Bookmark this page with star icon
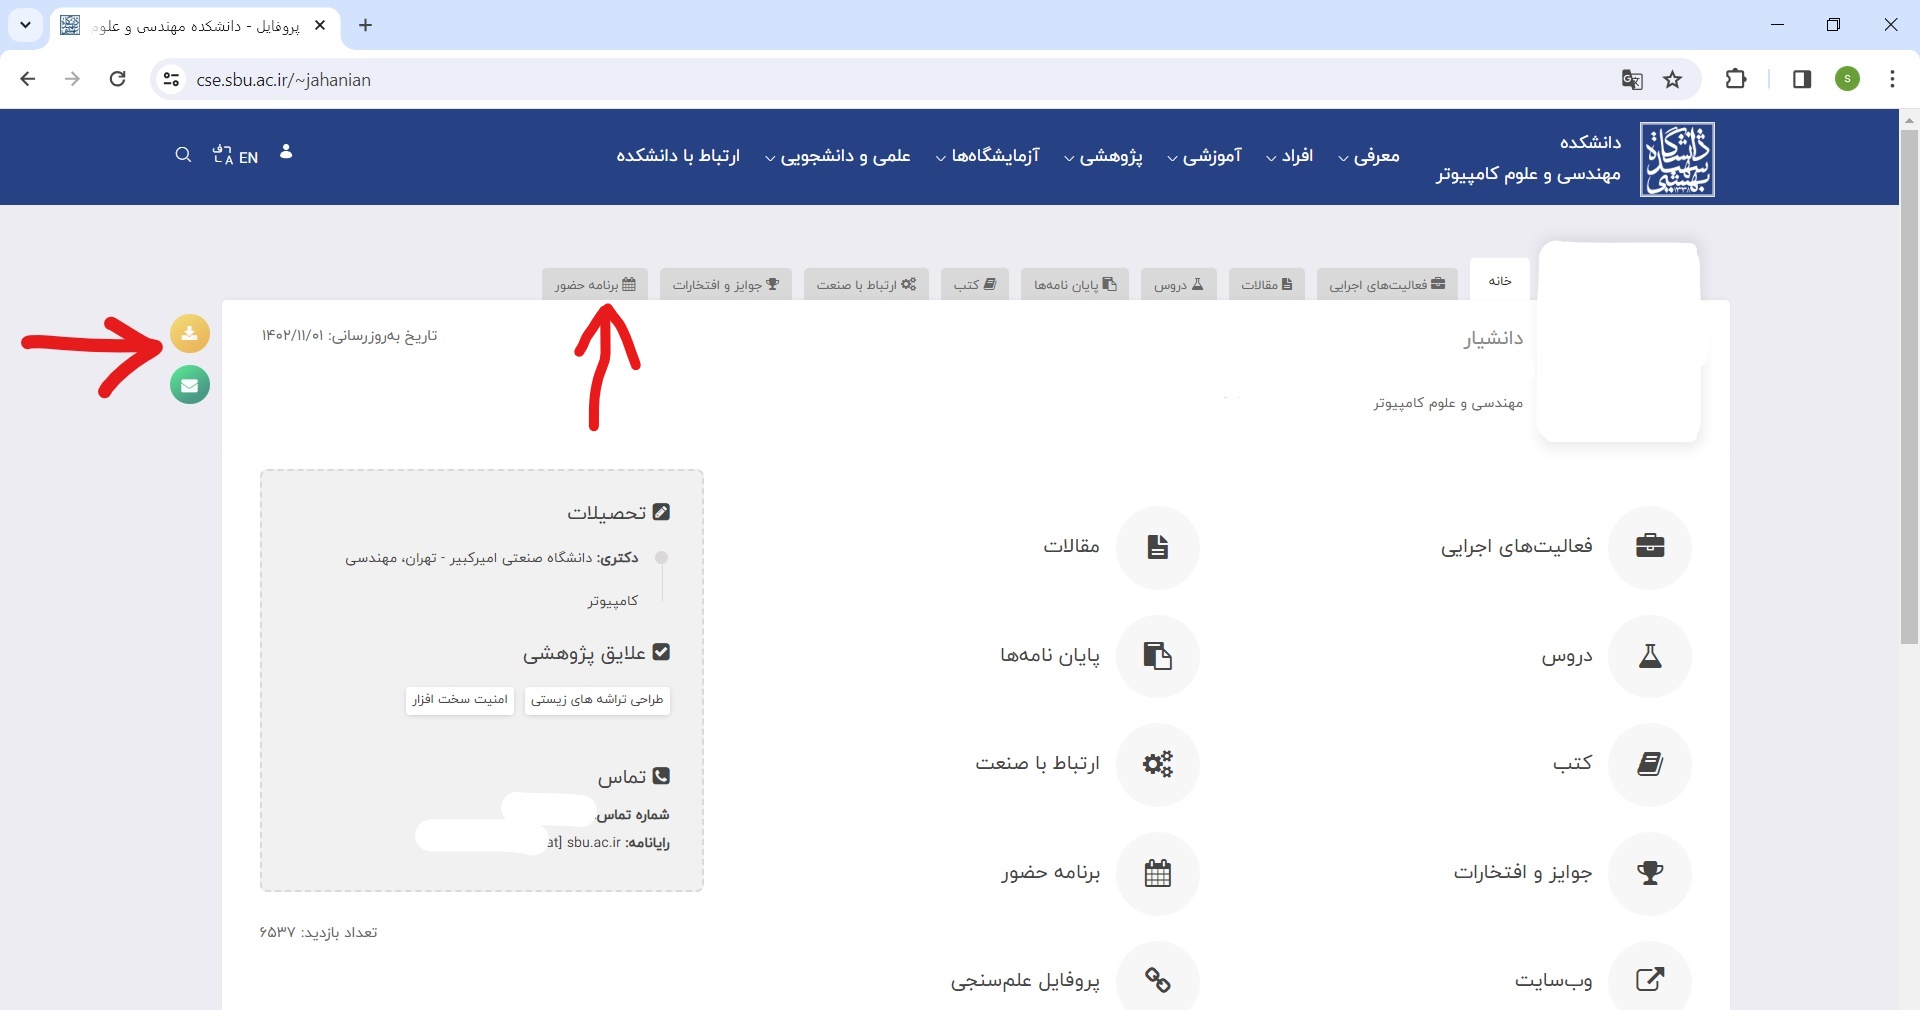 [1673, 80]
